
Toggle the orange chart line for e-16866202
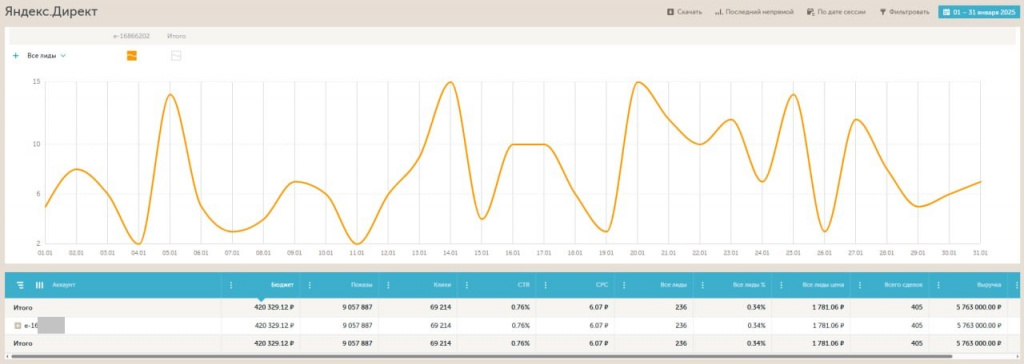(132, 56)
